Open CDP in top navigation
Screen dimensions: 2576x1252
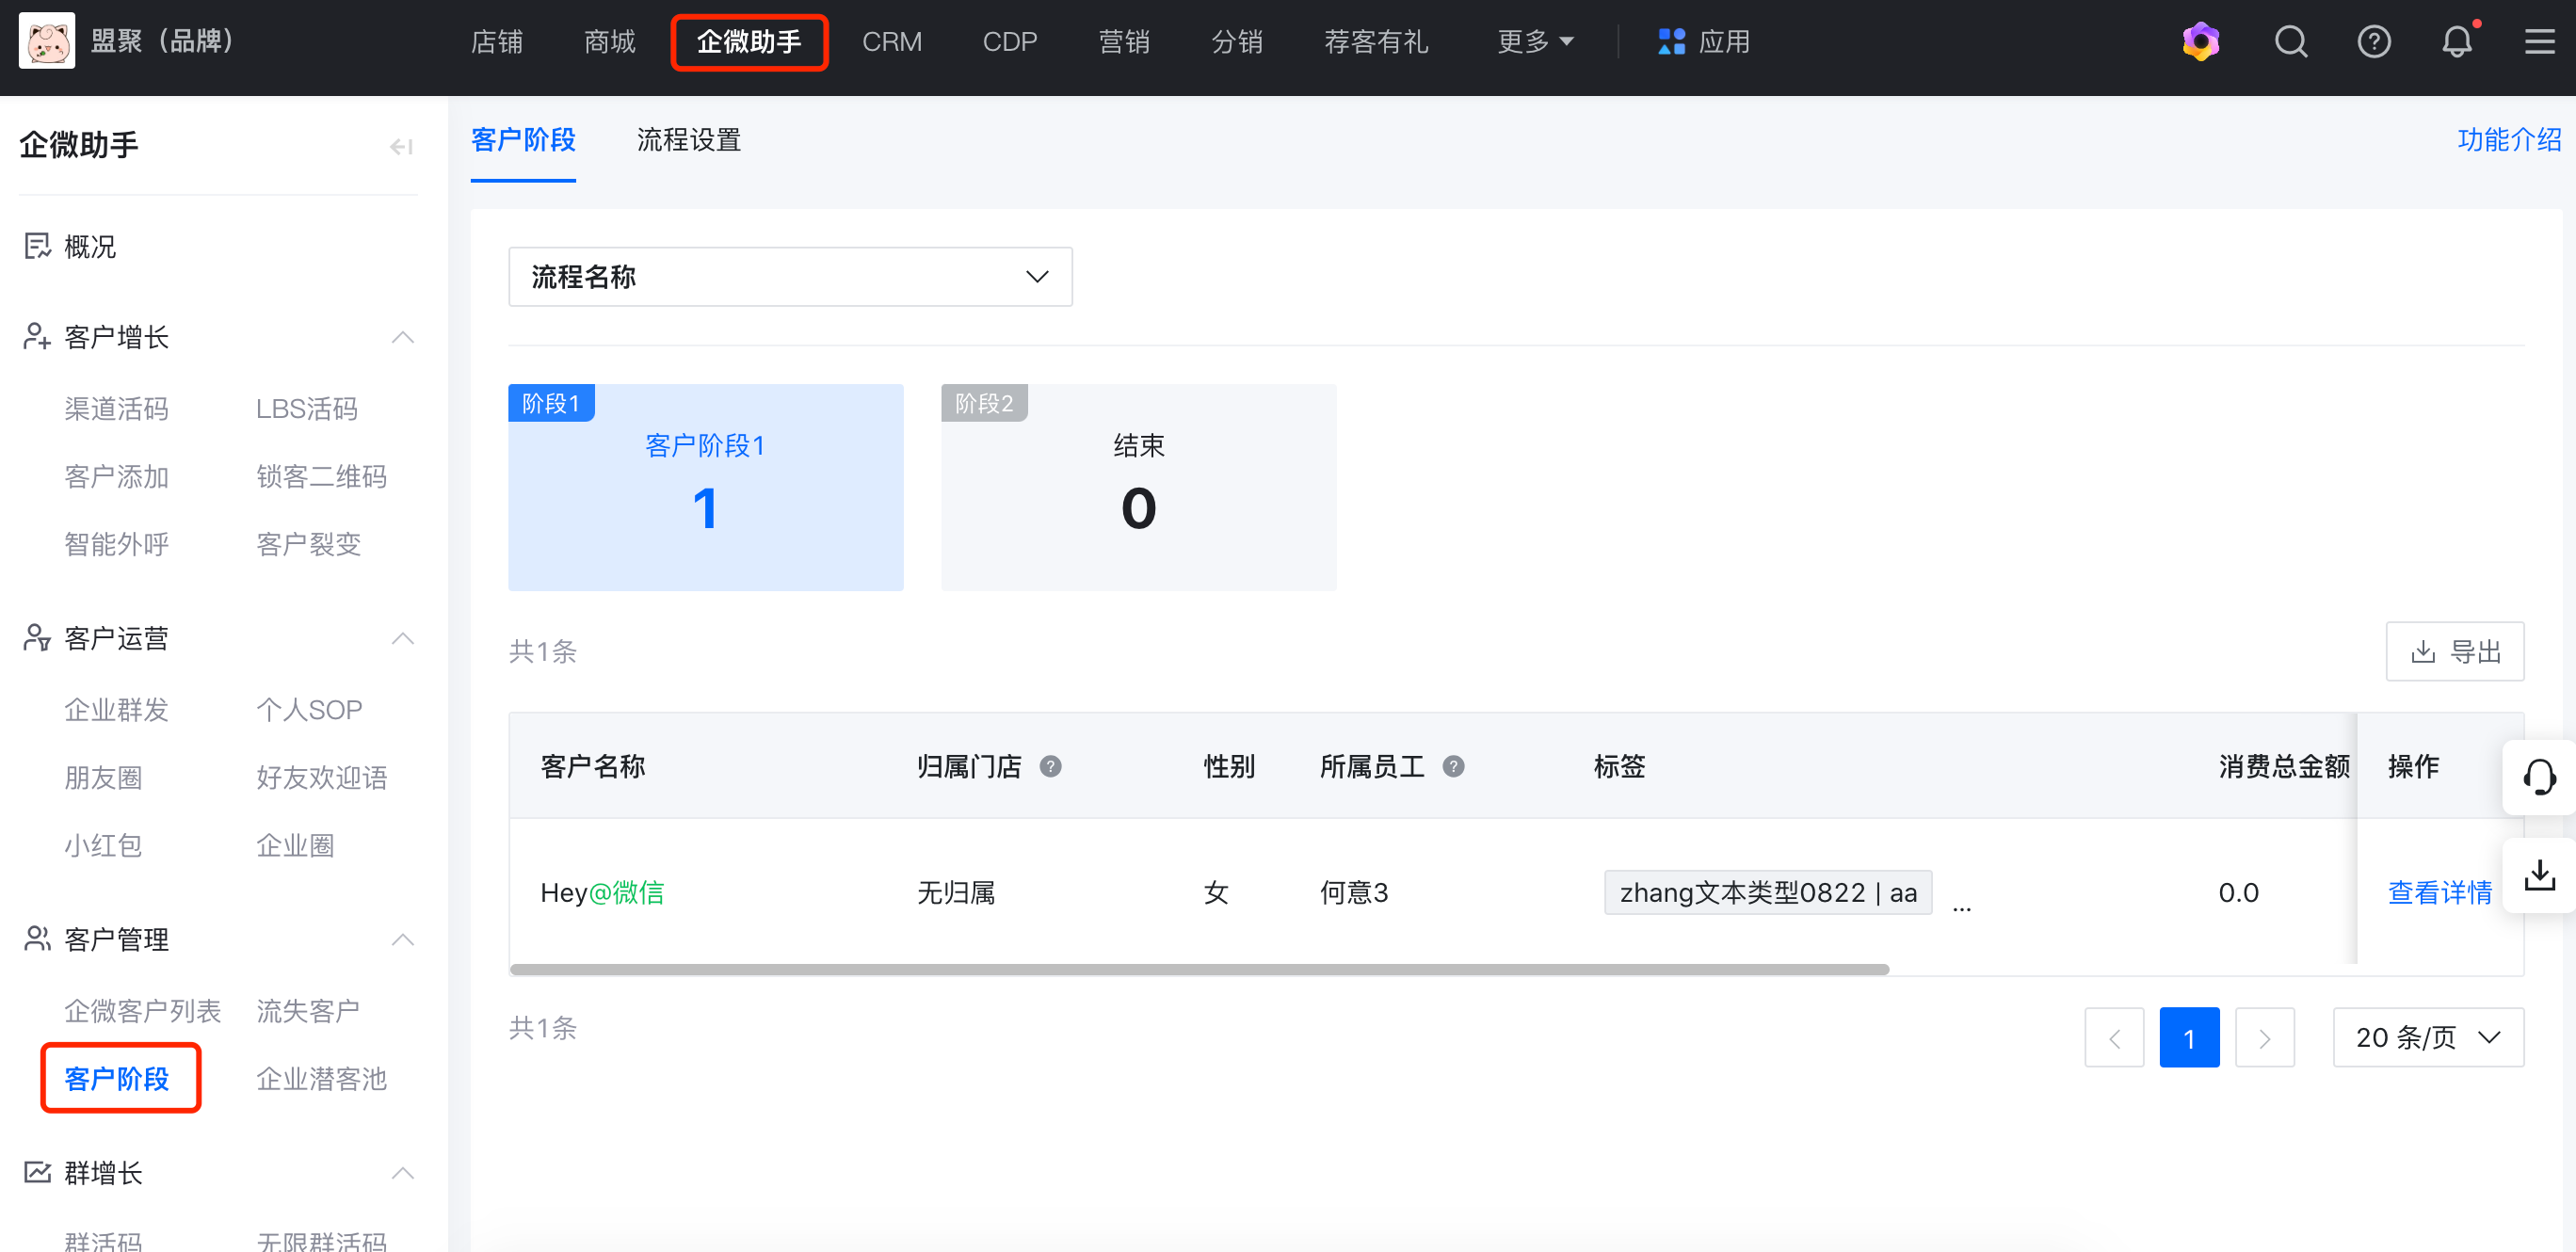(x=1010, y=41)
